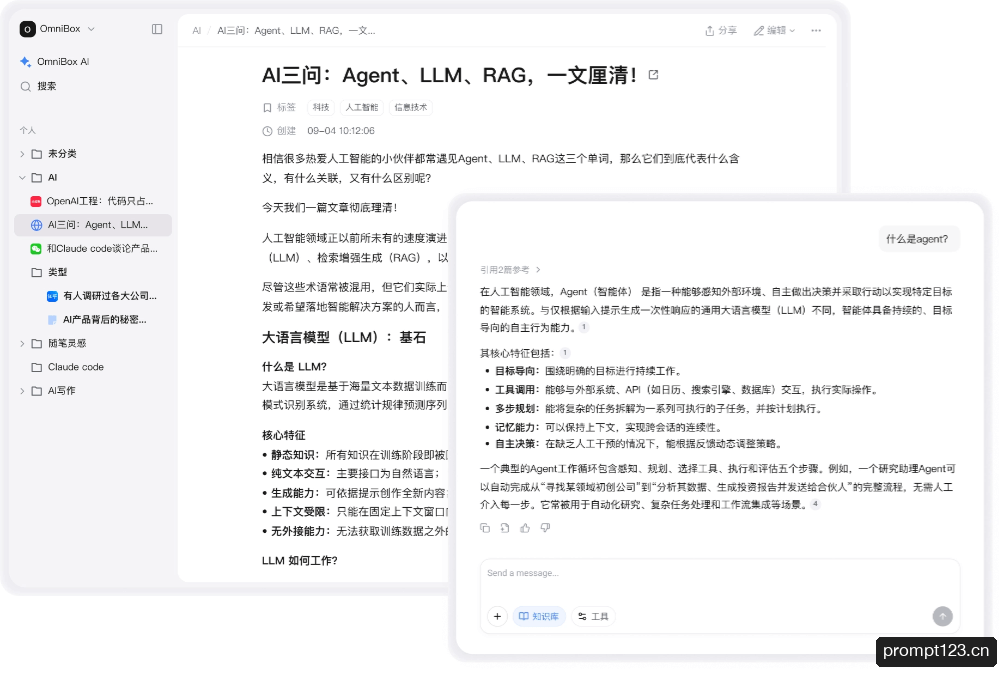Viewport: 1005px width, 675px height.
Task: Click the AI写作 folder icon
Action: (37, 391)
